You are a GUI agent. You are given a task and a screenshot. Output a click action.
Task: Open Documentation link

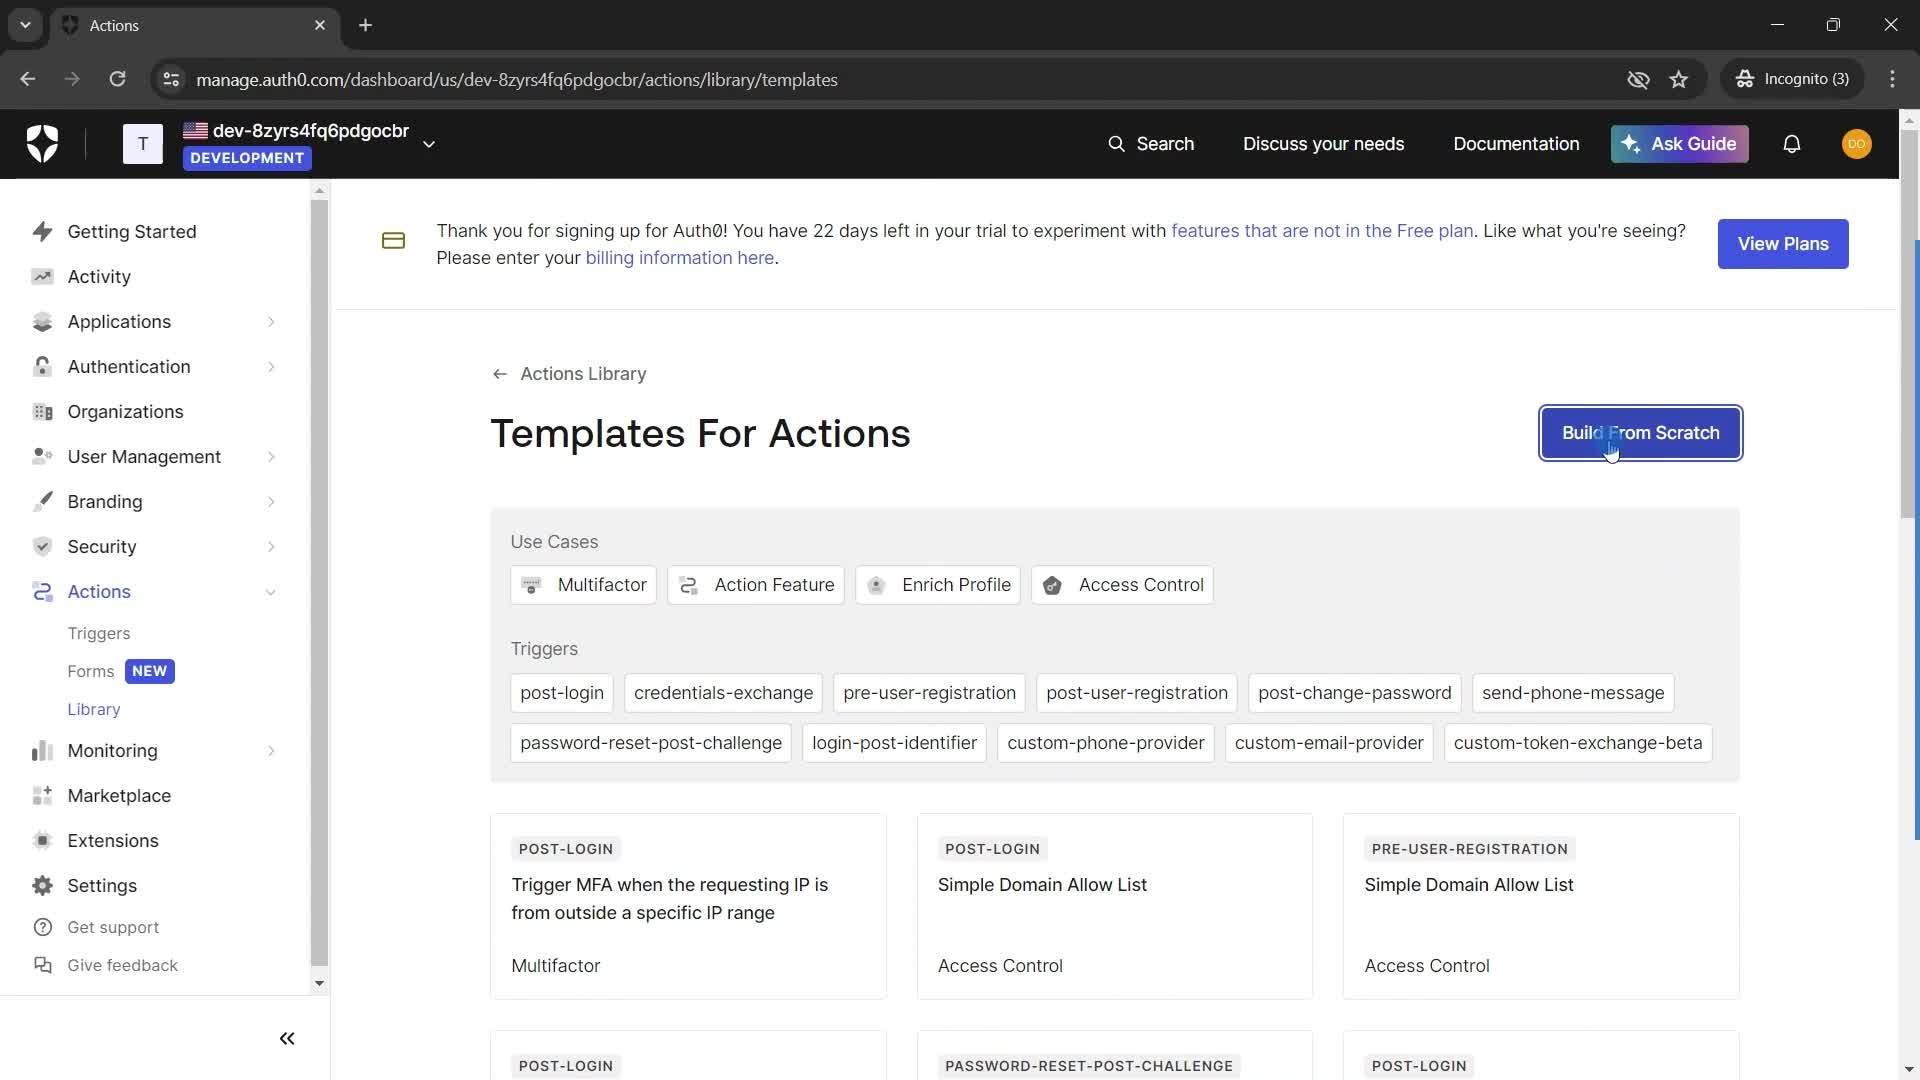click(1516, 144)
